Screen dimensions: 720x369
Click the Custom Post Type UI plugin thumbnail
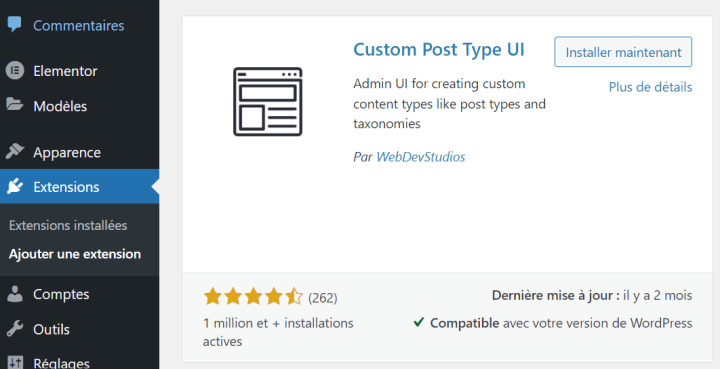(268, 101)
